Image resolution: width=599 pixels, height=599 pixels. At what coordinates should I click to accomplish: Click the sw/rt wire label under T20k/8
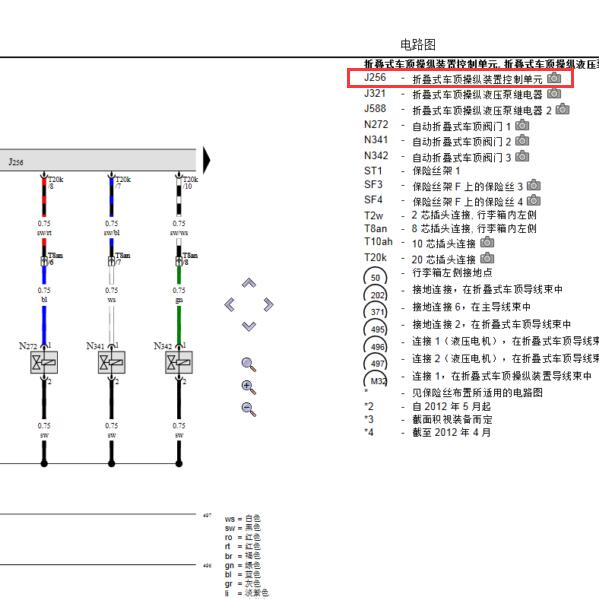[44, 233]
